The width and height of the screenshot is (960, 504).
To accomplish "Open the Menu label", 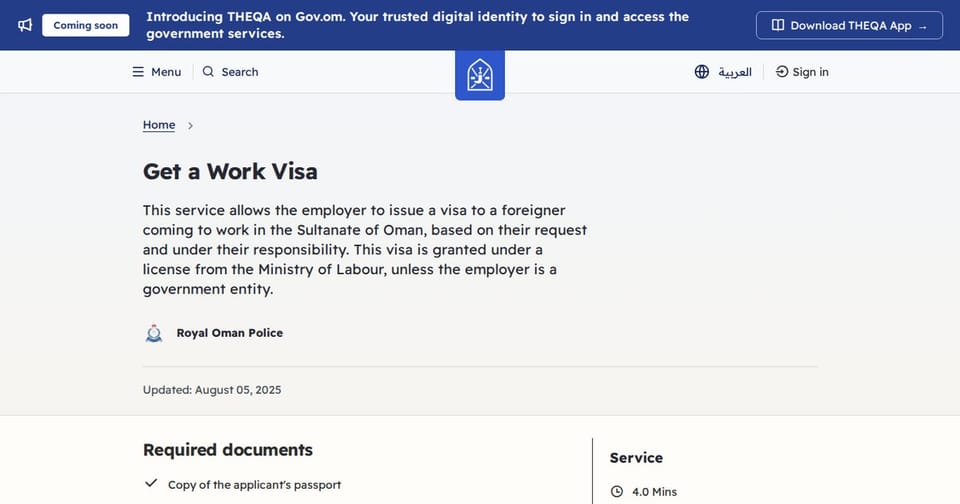I will (166, 72).
